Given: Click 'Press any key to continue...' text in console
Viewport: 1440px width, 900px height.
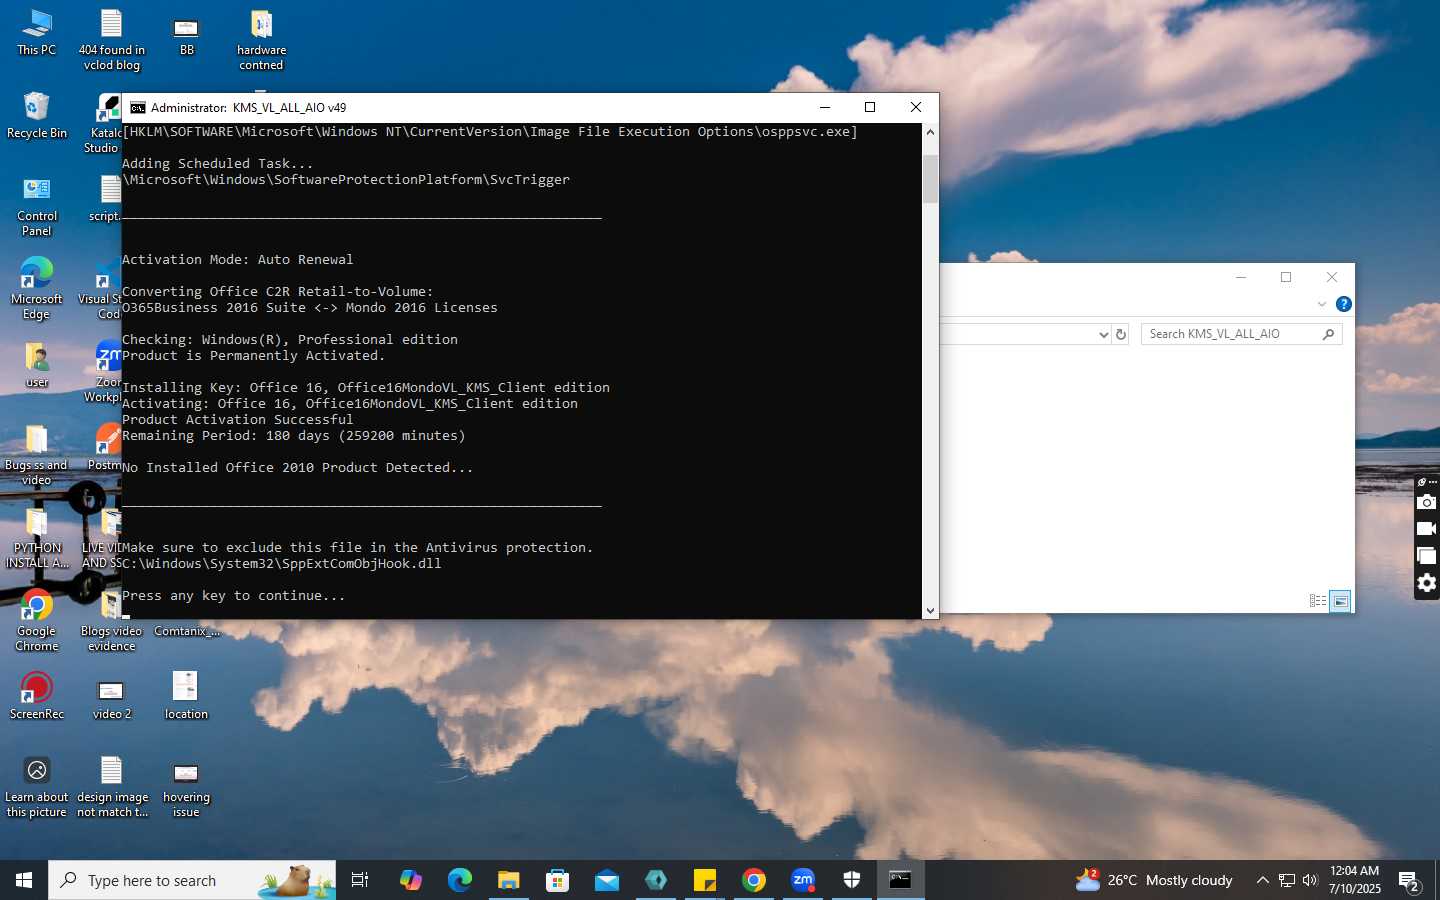Looking at the screenshot, I should [234, 596].
